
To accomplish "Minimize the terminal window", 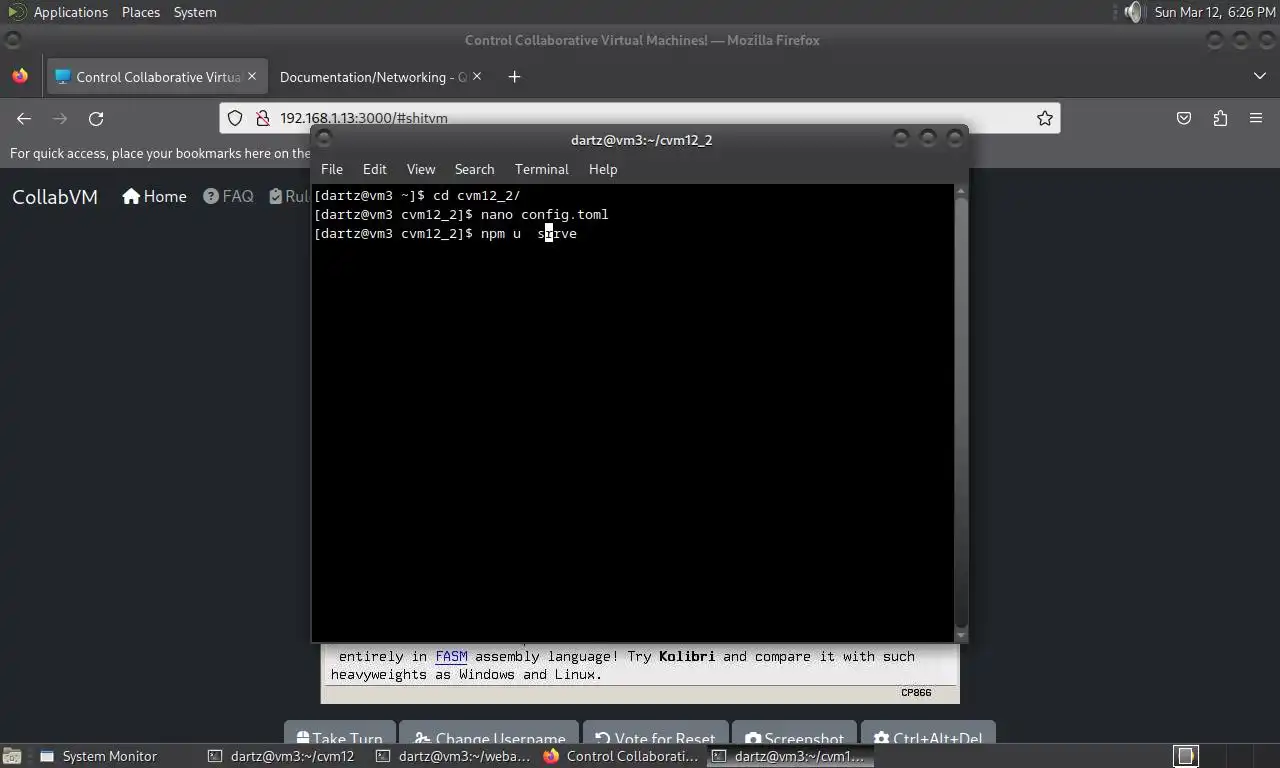I will pos(901,139).
